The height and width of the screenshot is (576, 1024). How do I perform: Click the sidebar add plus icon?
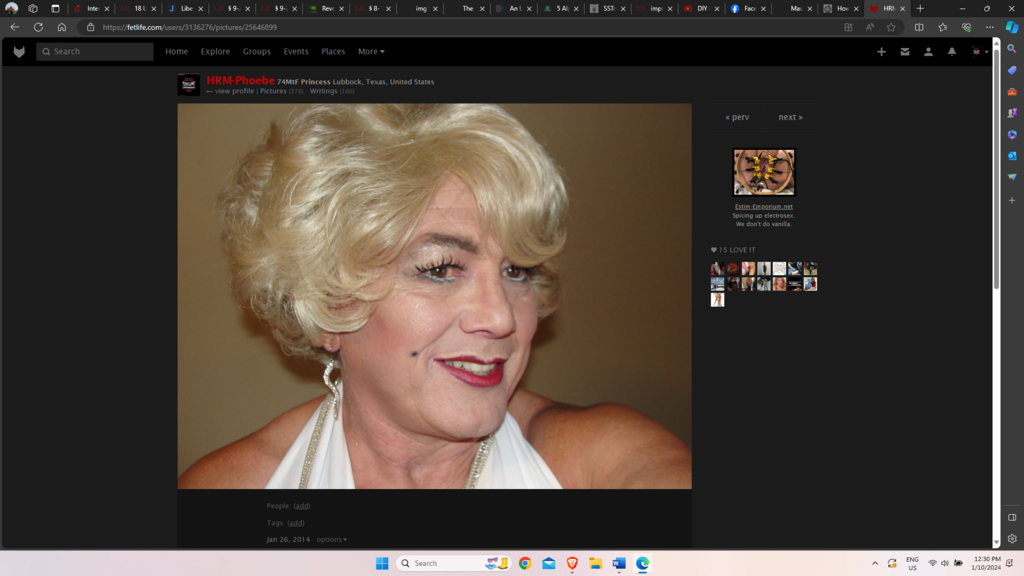[1012, 200]
